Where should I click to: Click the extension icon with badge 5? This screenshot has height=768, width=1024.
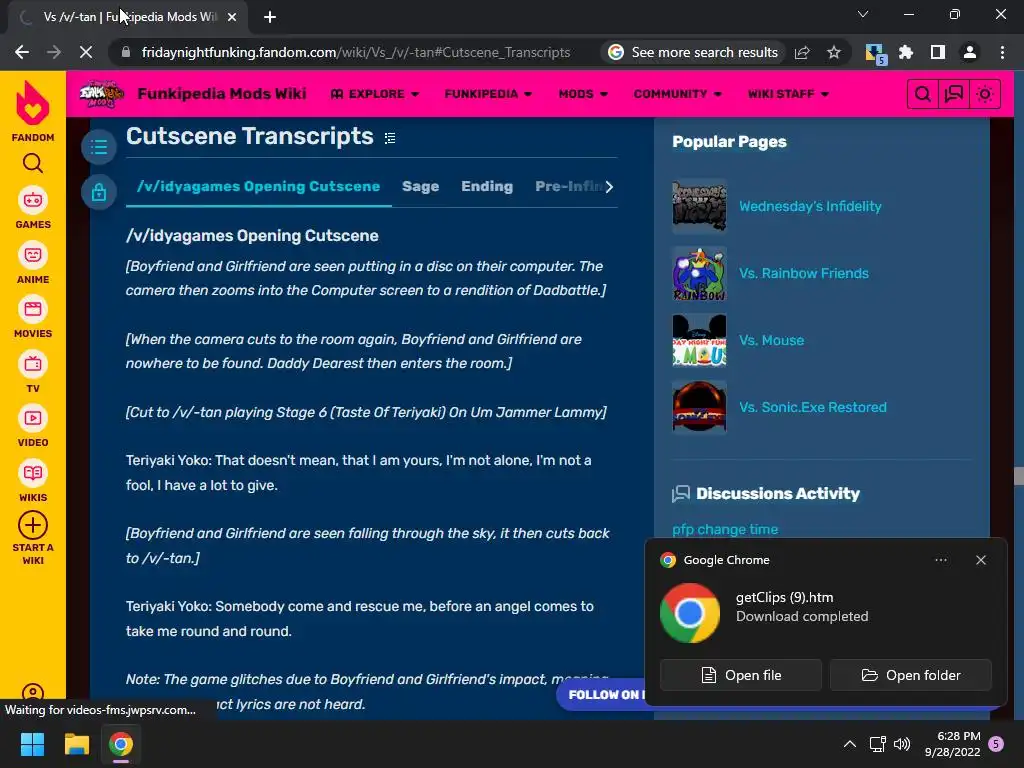pos(874,53)
